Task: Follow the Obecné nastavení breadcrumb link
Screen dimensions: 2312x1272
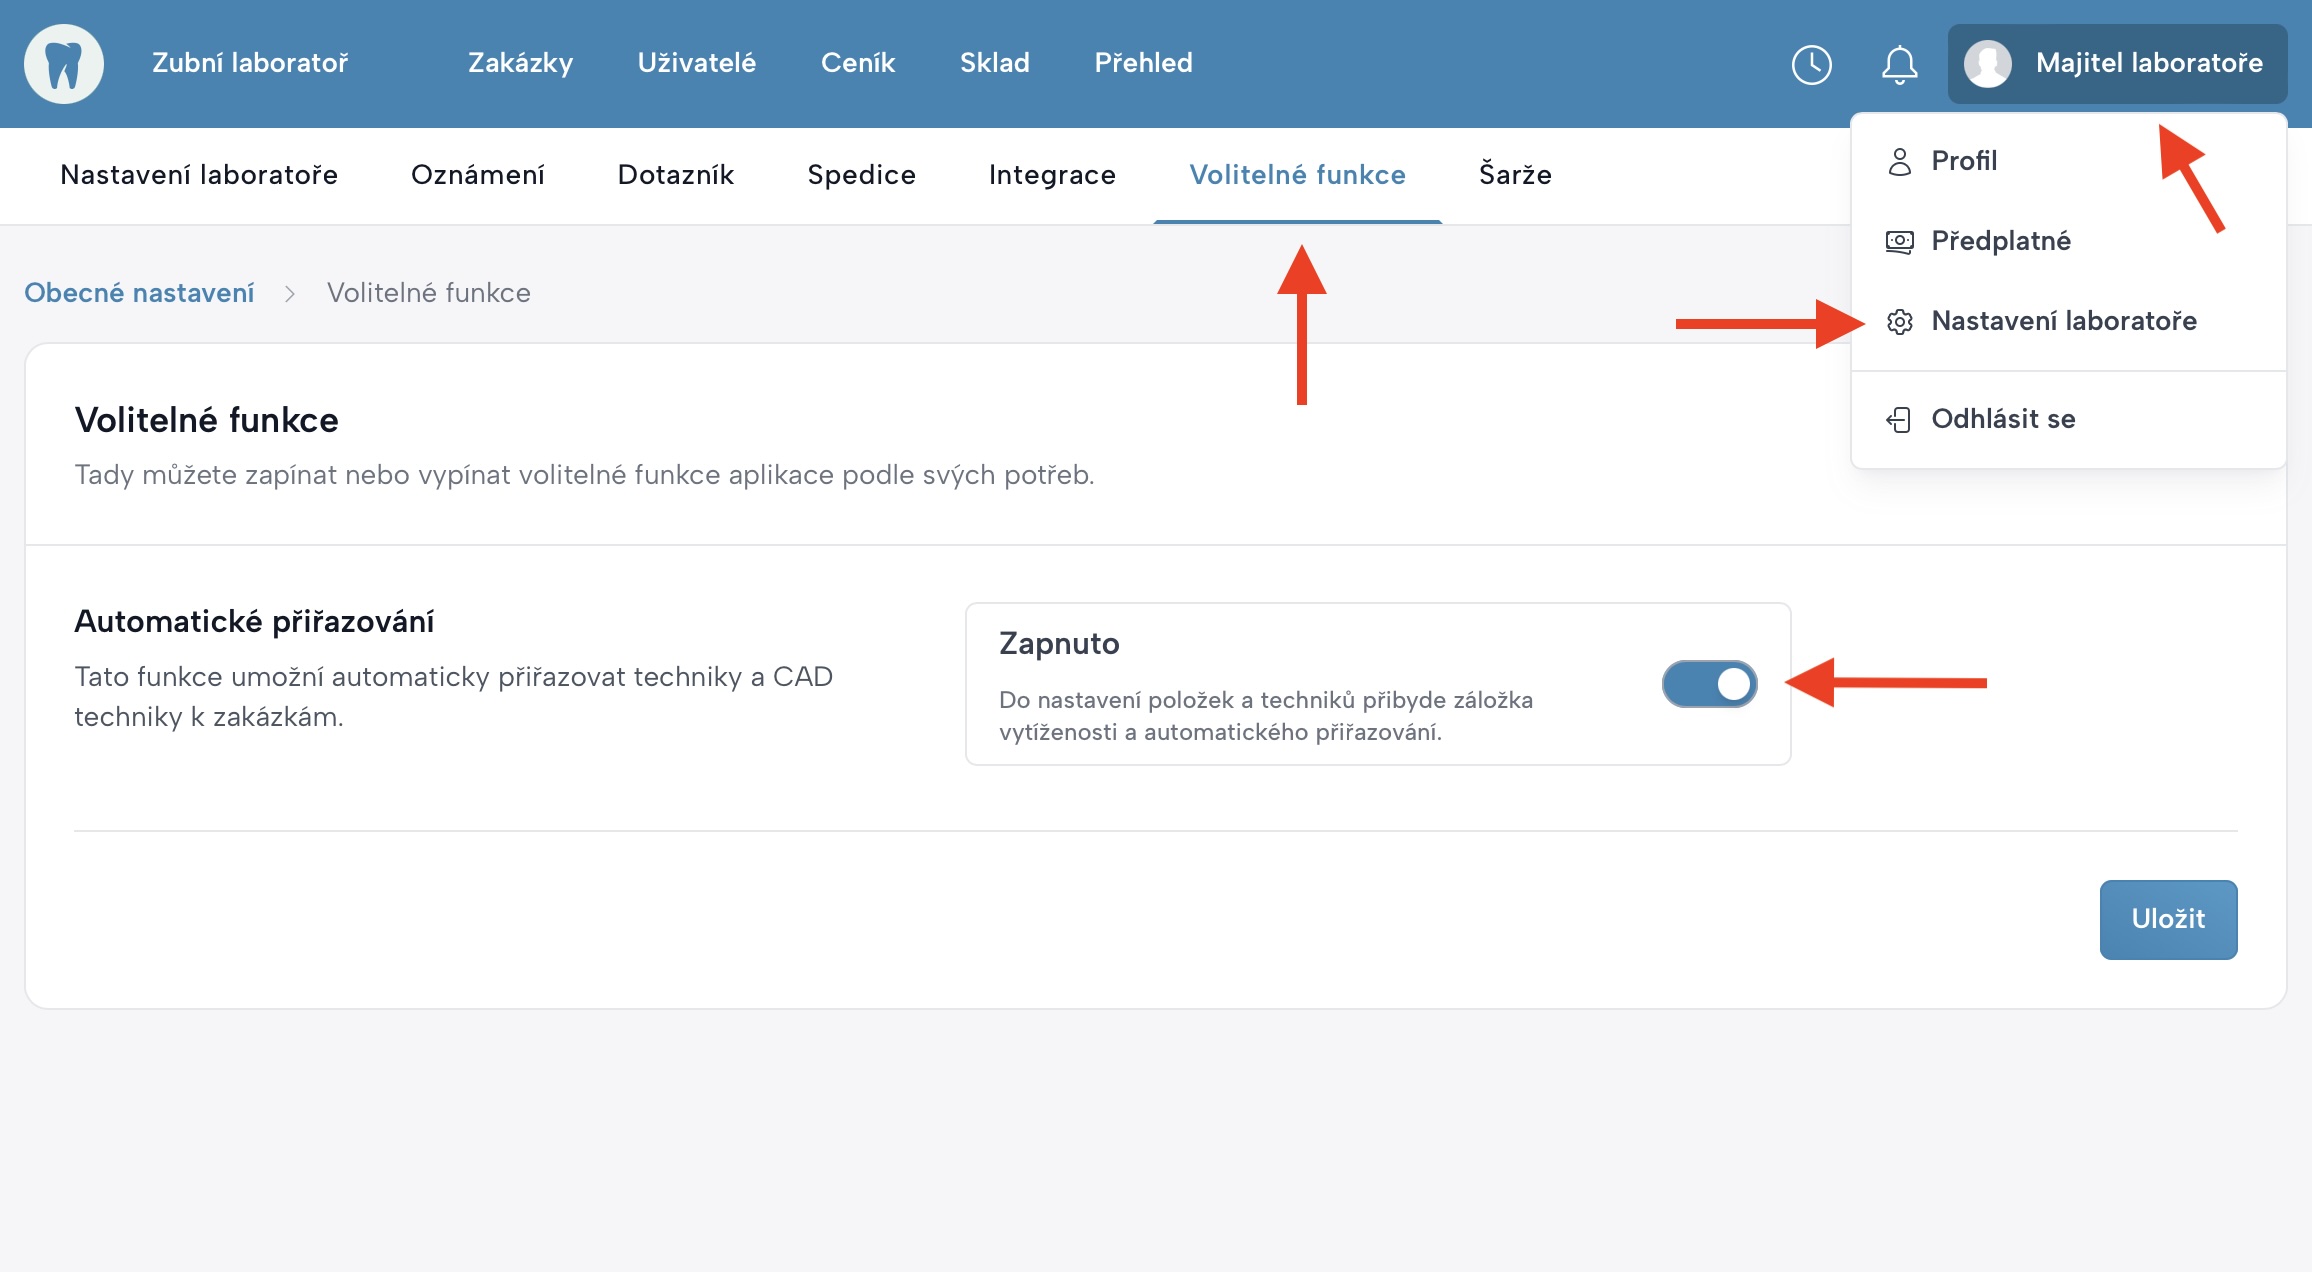Action: coord(139,293)
